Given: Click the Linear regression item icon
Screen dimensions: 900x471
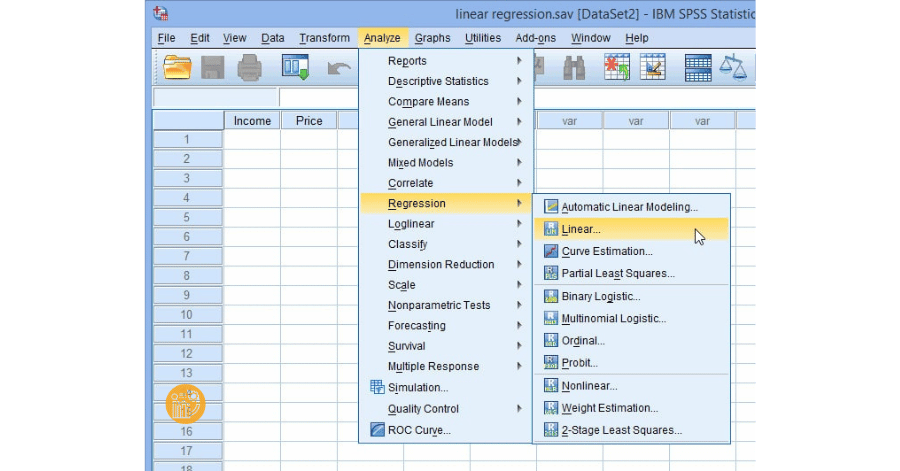Looking at the screenshot, I should coord(551,229).
